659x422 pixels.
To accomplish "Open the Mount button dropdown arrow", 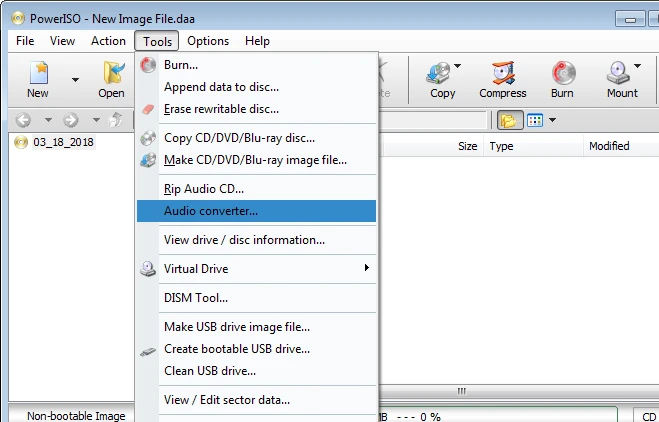I will click(x=638, y=66).
